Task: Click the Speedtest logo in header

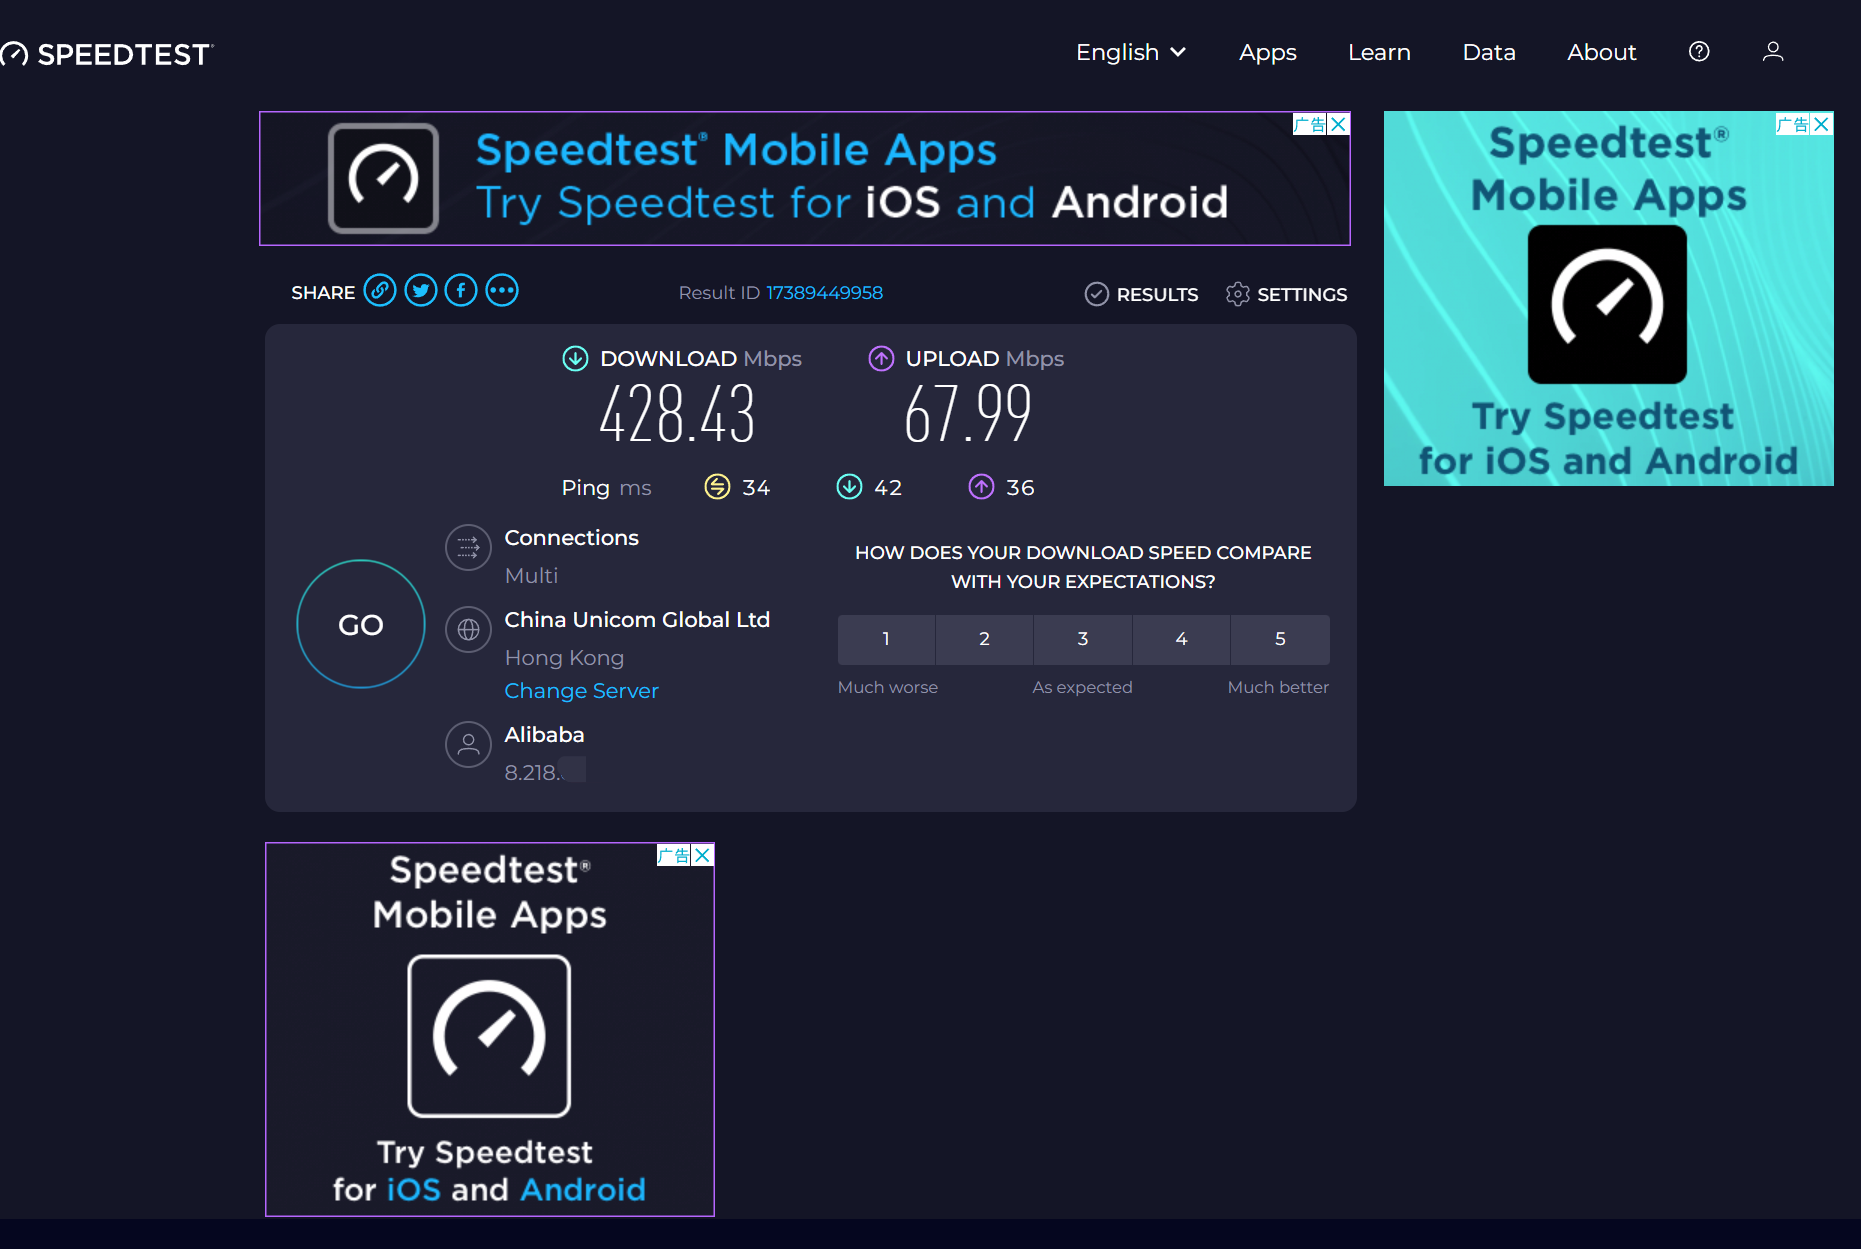Action: coord(107,54)
